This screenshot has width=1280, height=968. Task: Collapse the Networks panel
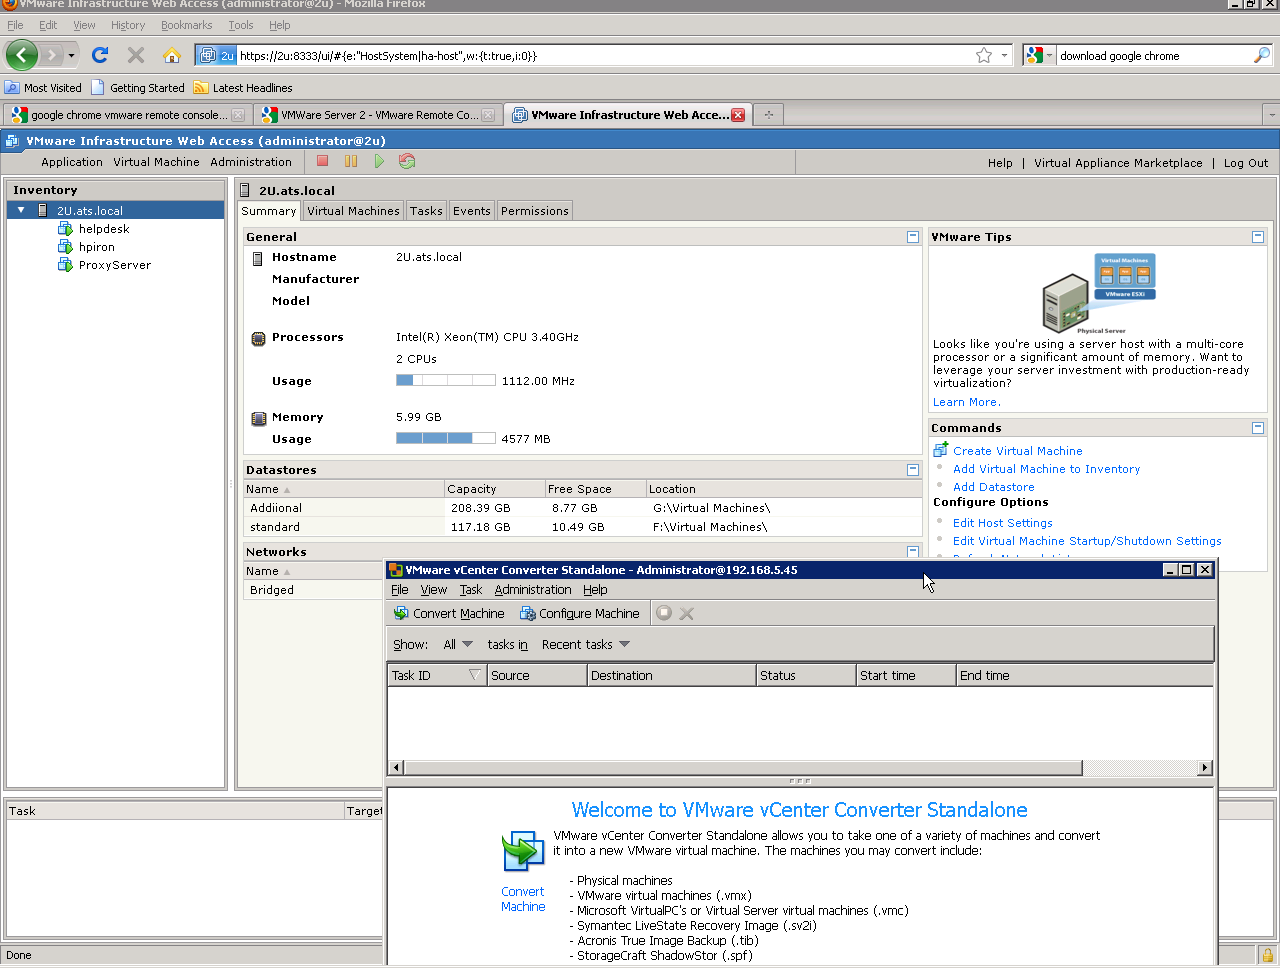(913, 552)
